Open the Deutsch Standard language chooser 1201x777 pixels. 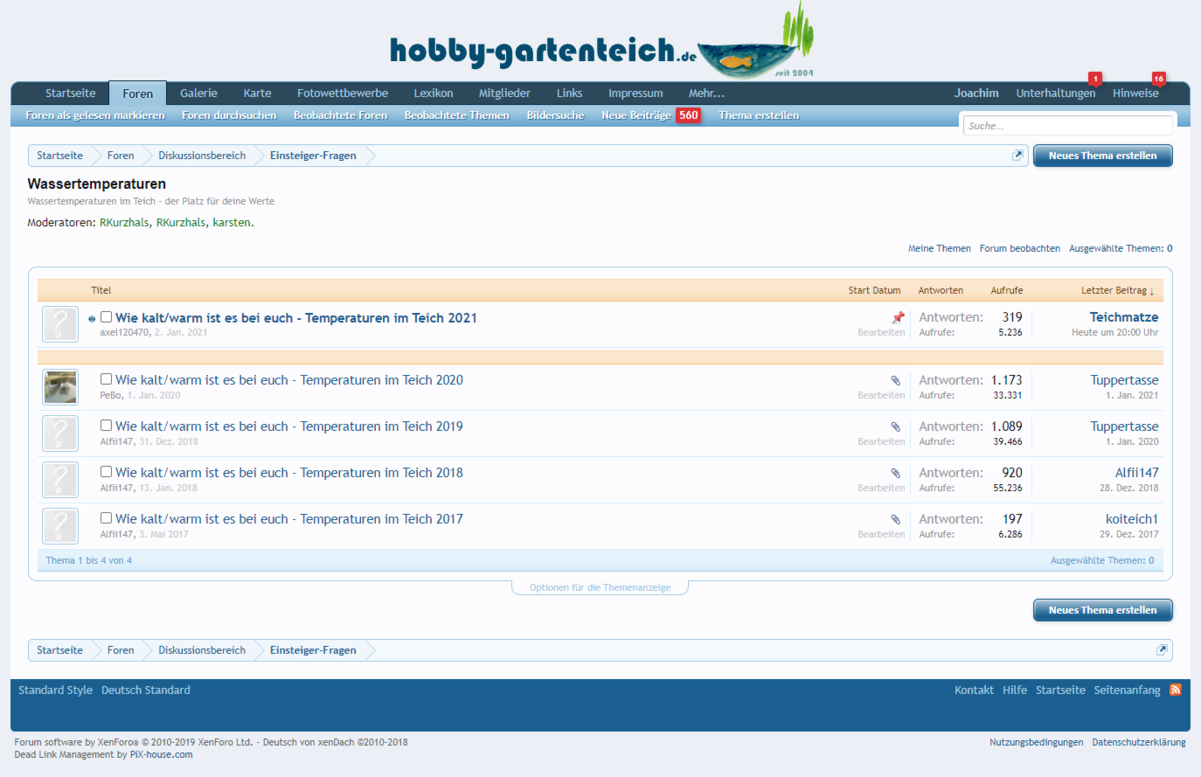pos(145,690)
